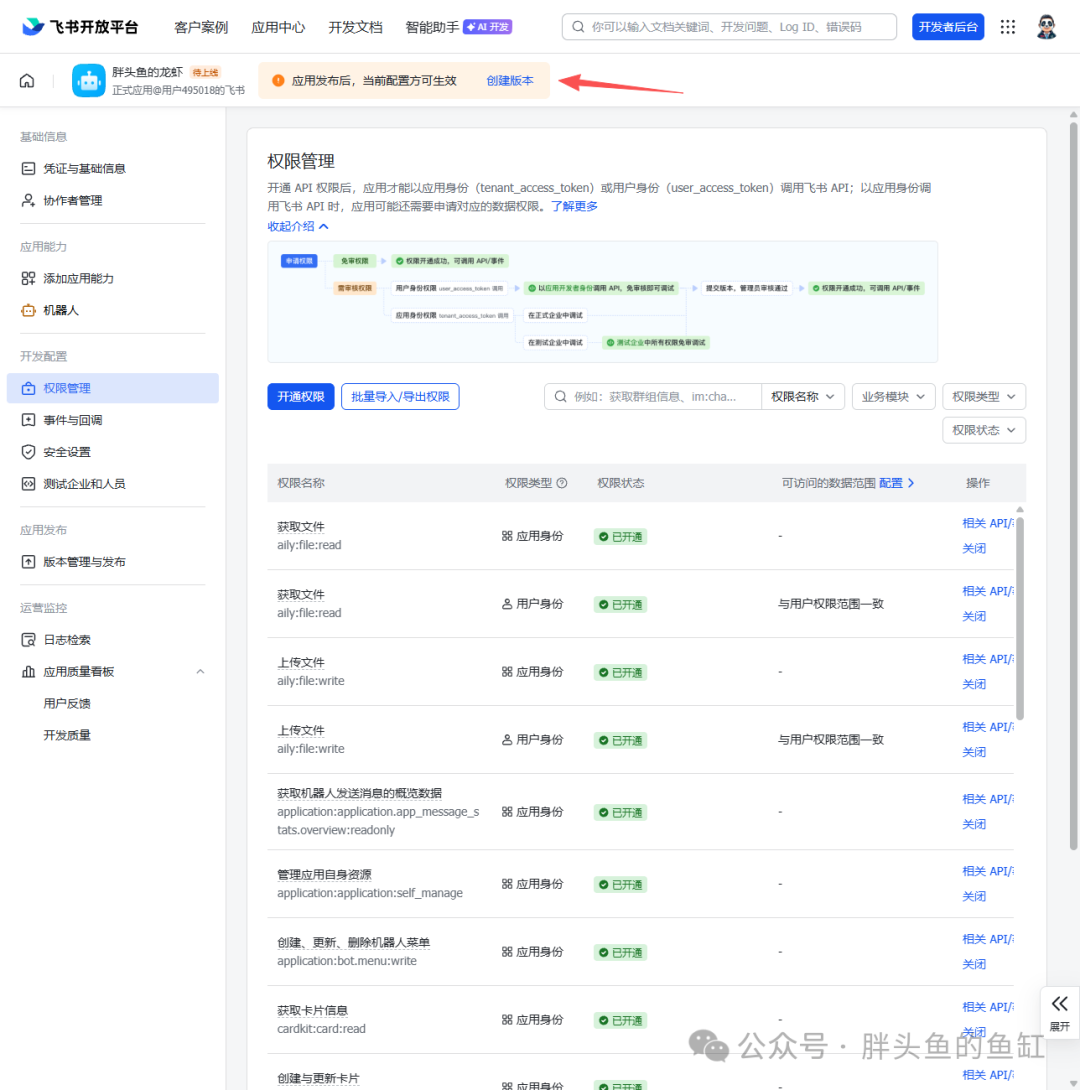
Task: Click the 版本管理与发布 upload icon
Action: point(28,562)
